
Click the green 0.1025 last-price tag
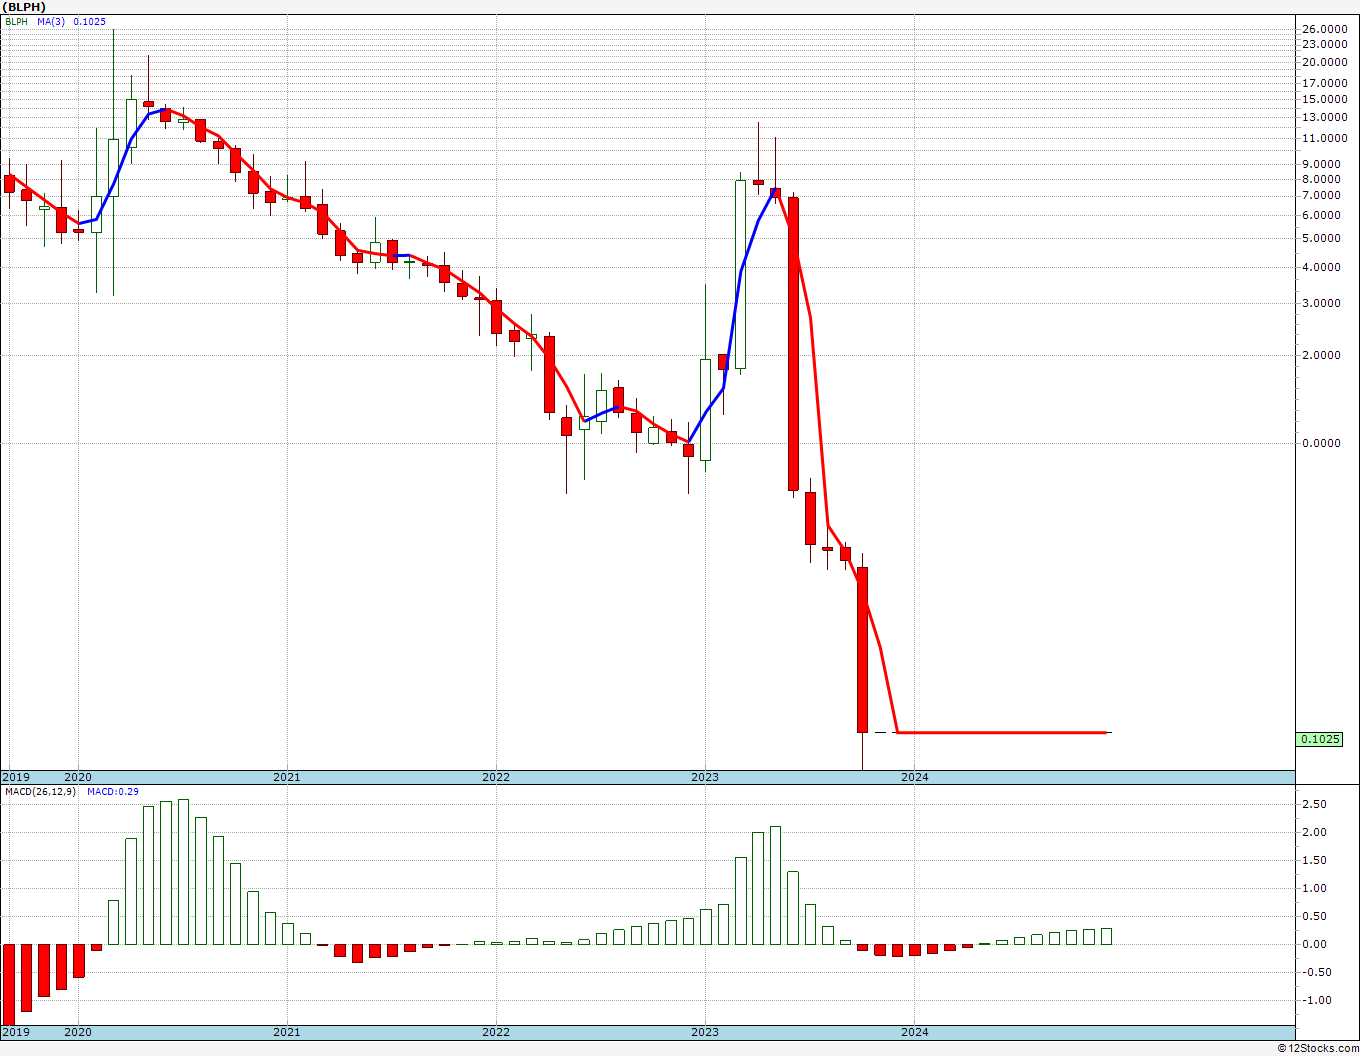click(1320, 739)
